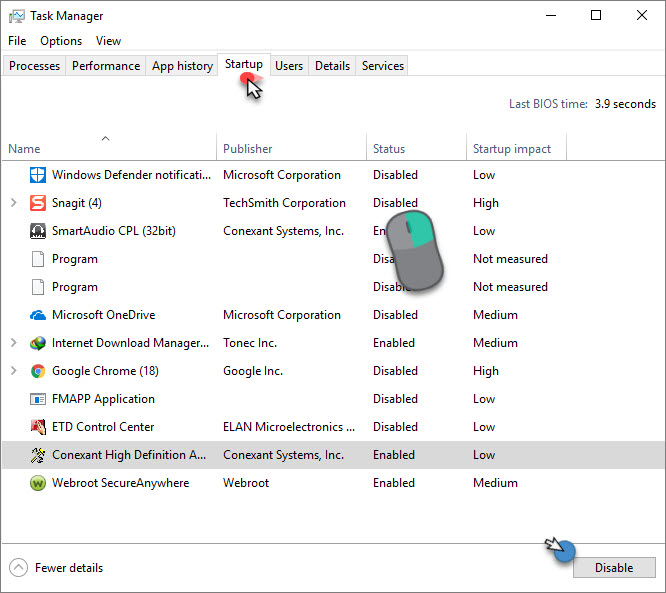Click Webroot publisher cell
Viewport: 666px width, 593px height.
click(246, 483)
